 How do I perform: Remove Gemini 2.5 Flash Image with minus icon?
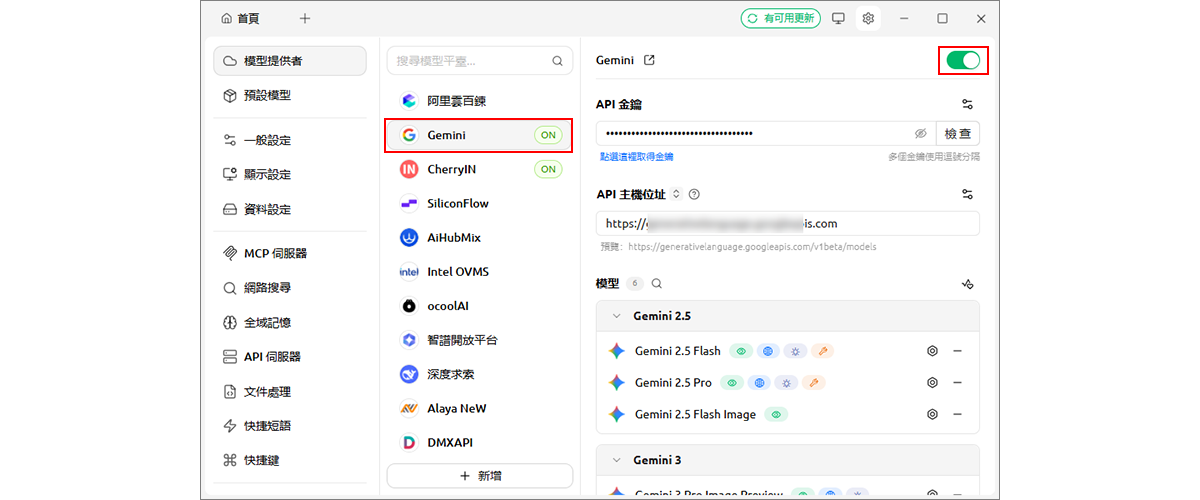click(x=957, y=414)
